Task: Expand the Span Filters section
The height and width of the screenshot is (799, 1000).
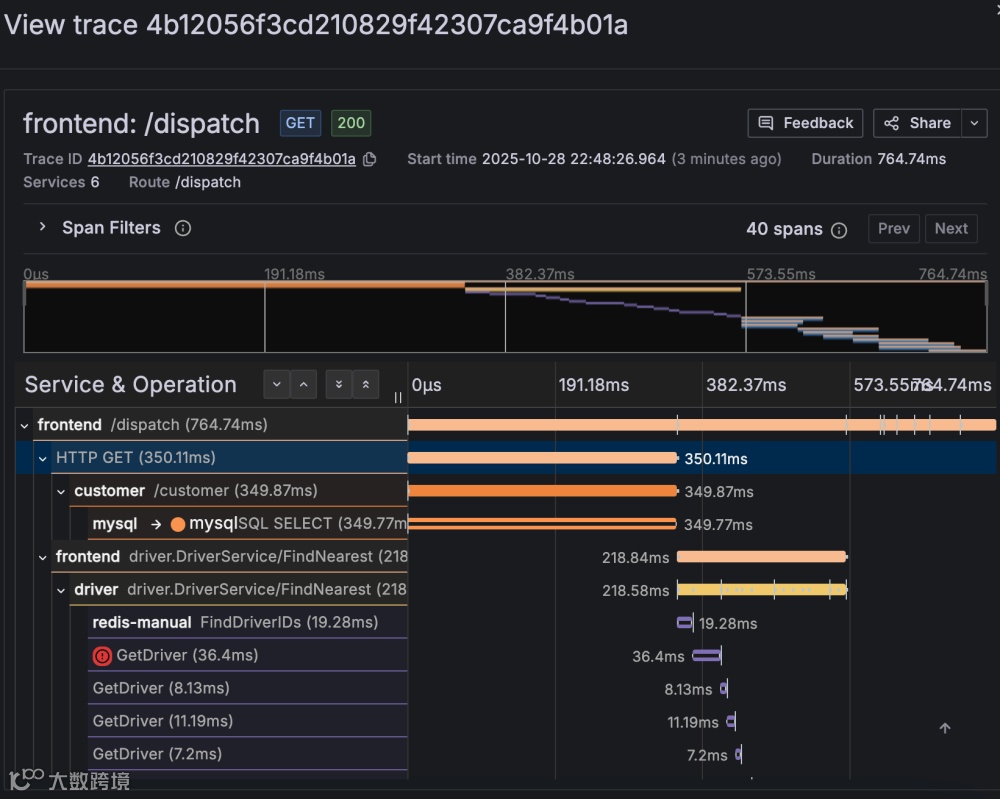Action: pos(42,227)
